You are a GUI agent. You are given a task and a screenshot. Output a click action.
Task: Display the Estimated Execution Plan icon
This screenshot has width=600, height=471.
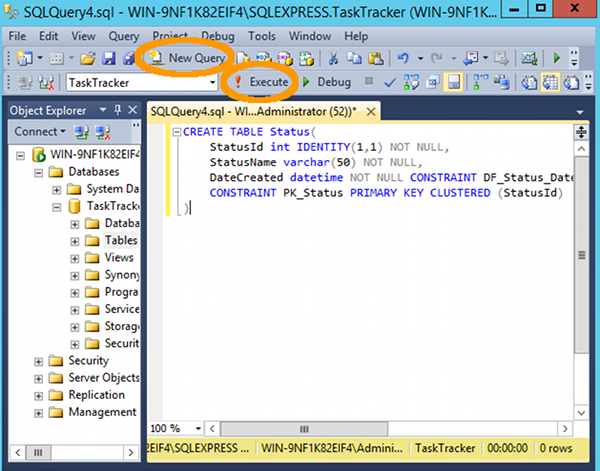pyautogui.click(x=411, y=82)
